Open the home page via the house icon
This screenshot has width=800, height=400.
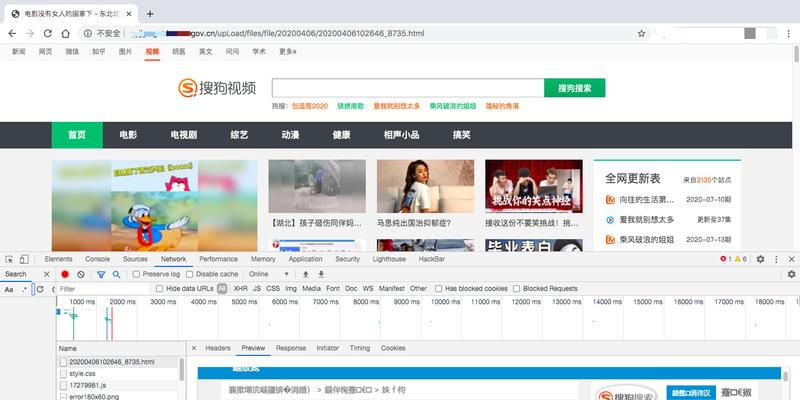tap(65, 34)
